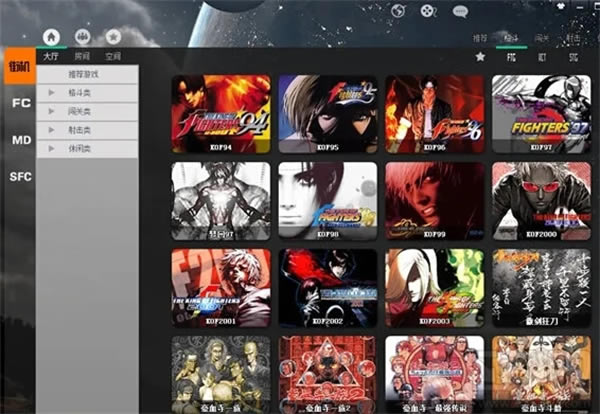Select the MD platform

coord(21,140)
